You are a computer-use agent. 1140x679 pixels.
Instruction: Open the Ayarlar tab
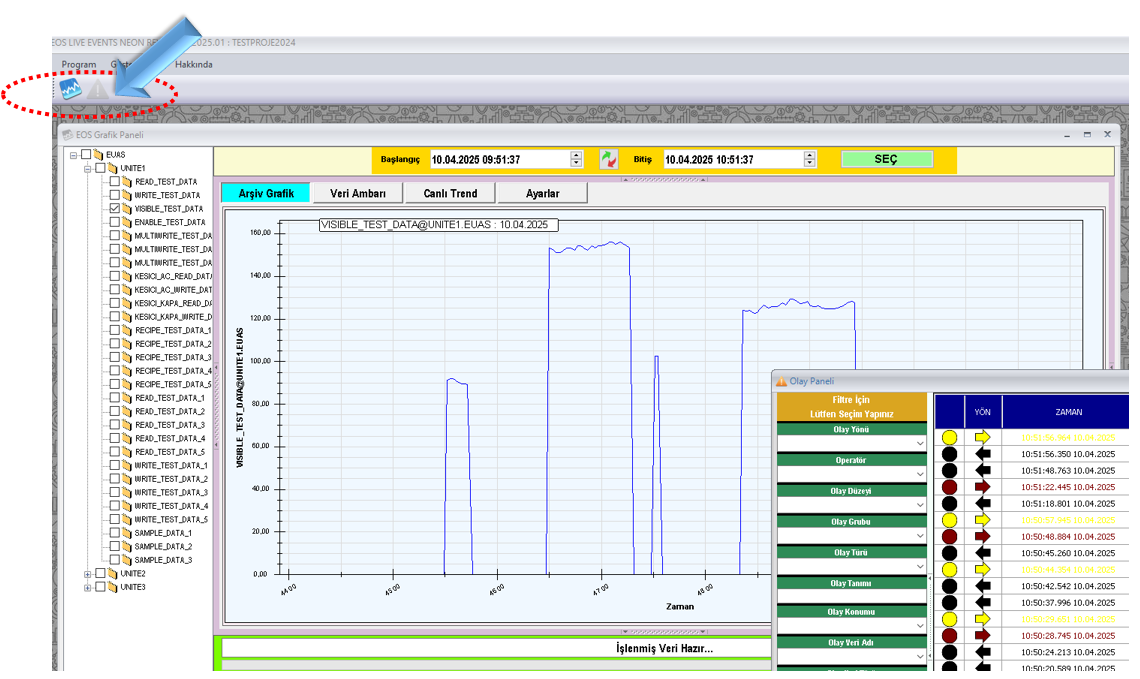[542, 193]
